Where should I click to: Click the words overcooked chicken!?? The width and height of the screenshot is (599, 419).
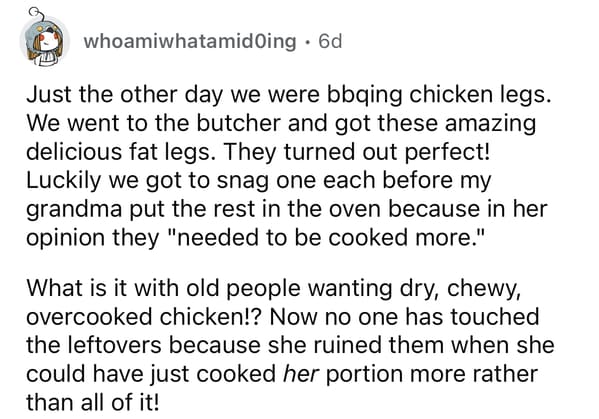tap(145, 317)
